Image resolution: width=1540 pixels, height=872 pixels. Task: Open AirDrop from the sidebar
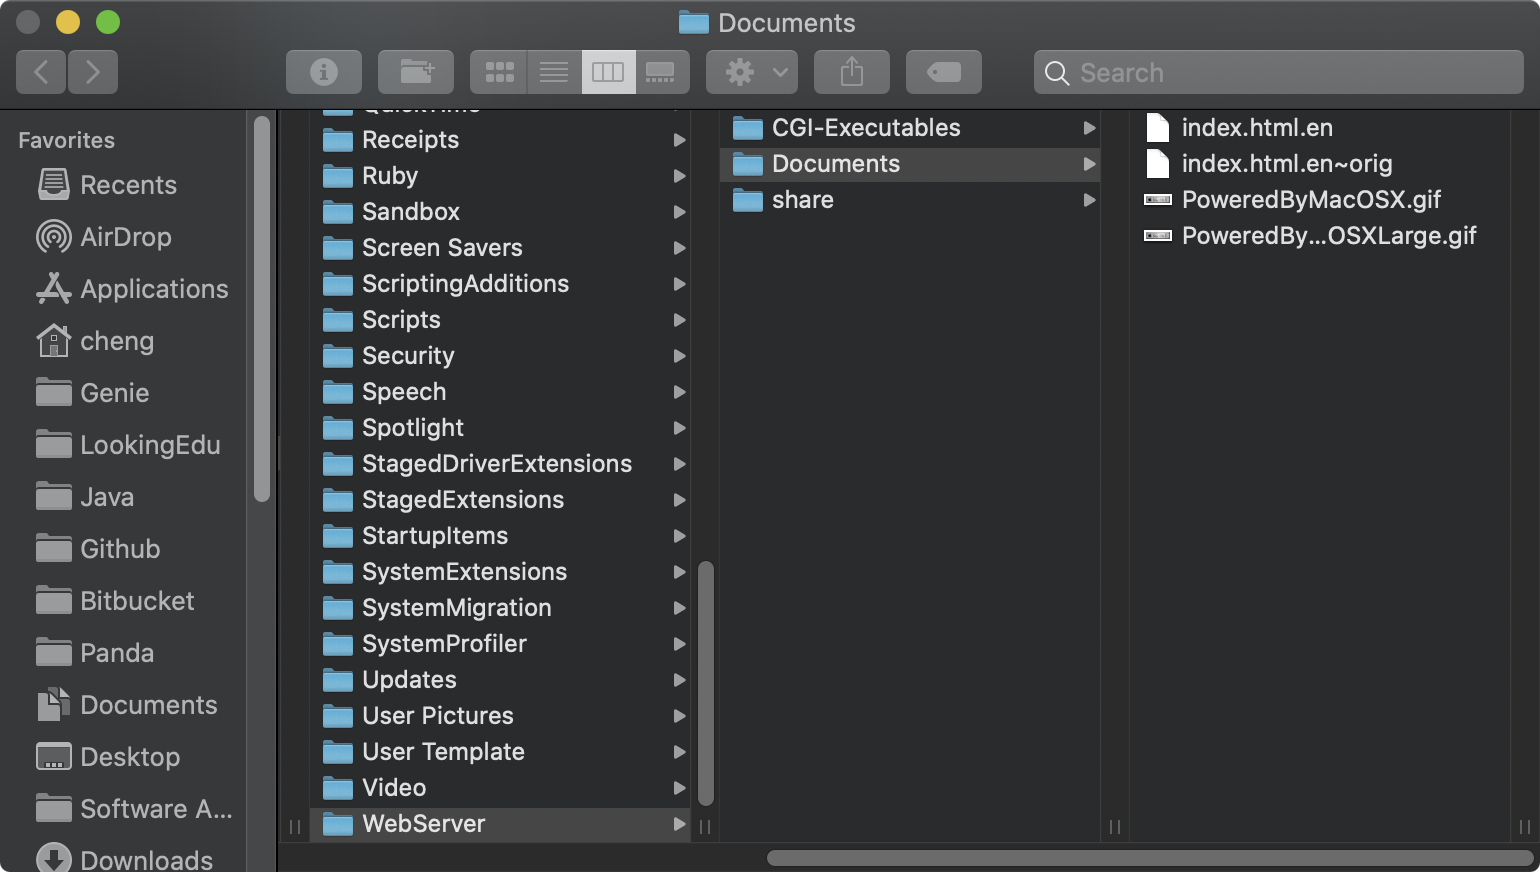point(125,237)
